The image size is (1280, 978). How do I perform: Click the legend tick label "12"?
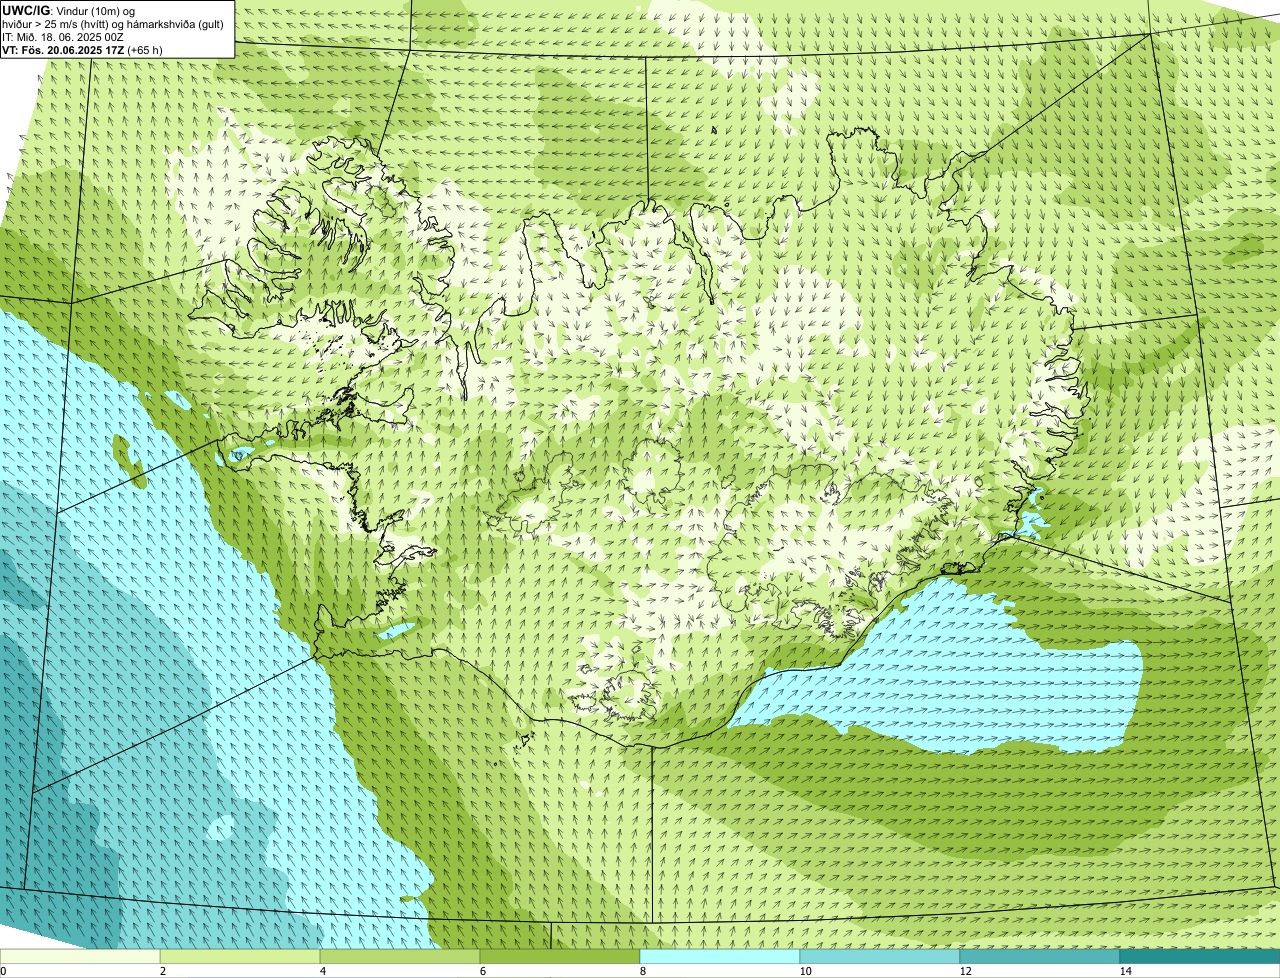click(965, 971)
